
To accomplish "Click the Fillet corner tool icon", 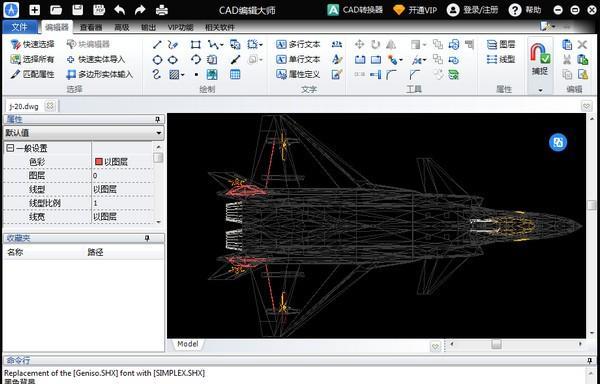I will pos(391,75).
